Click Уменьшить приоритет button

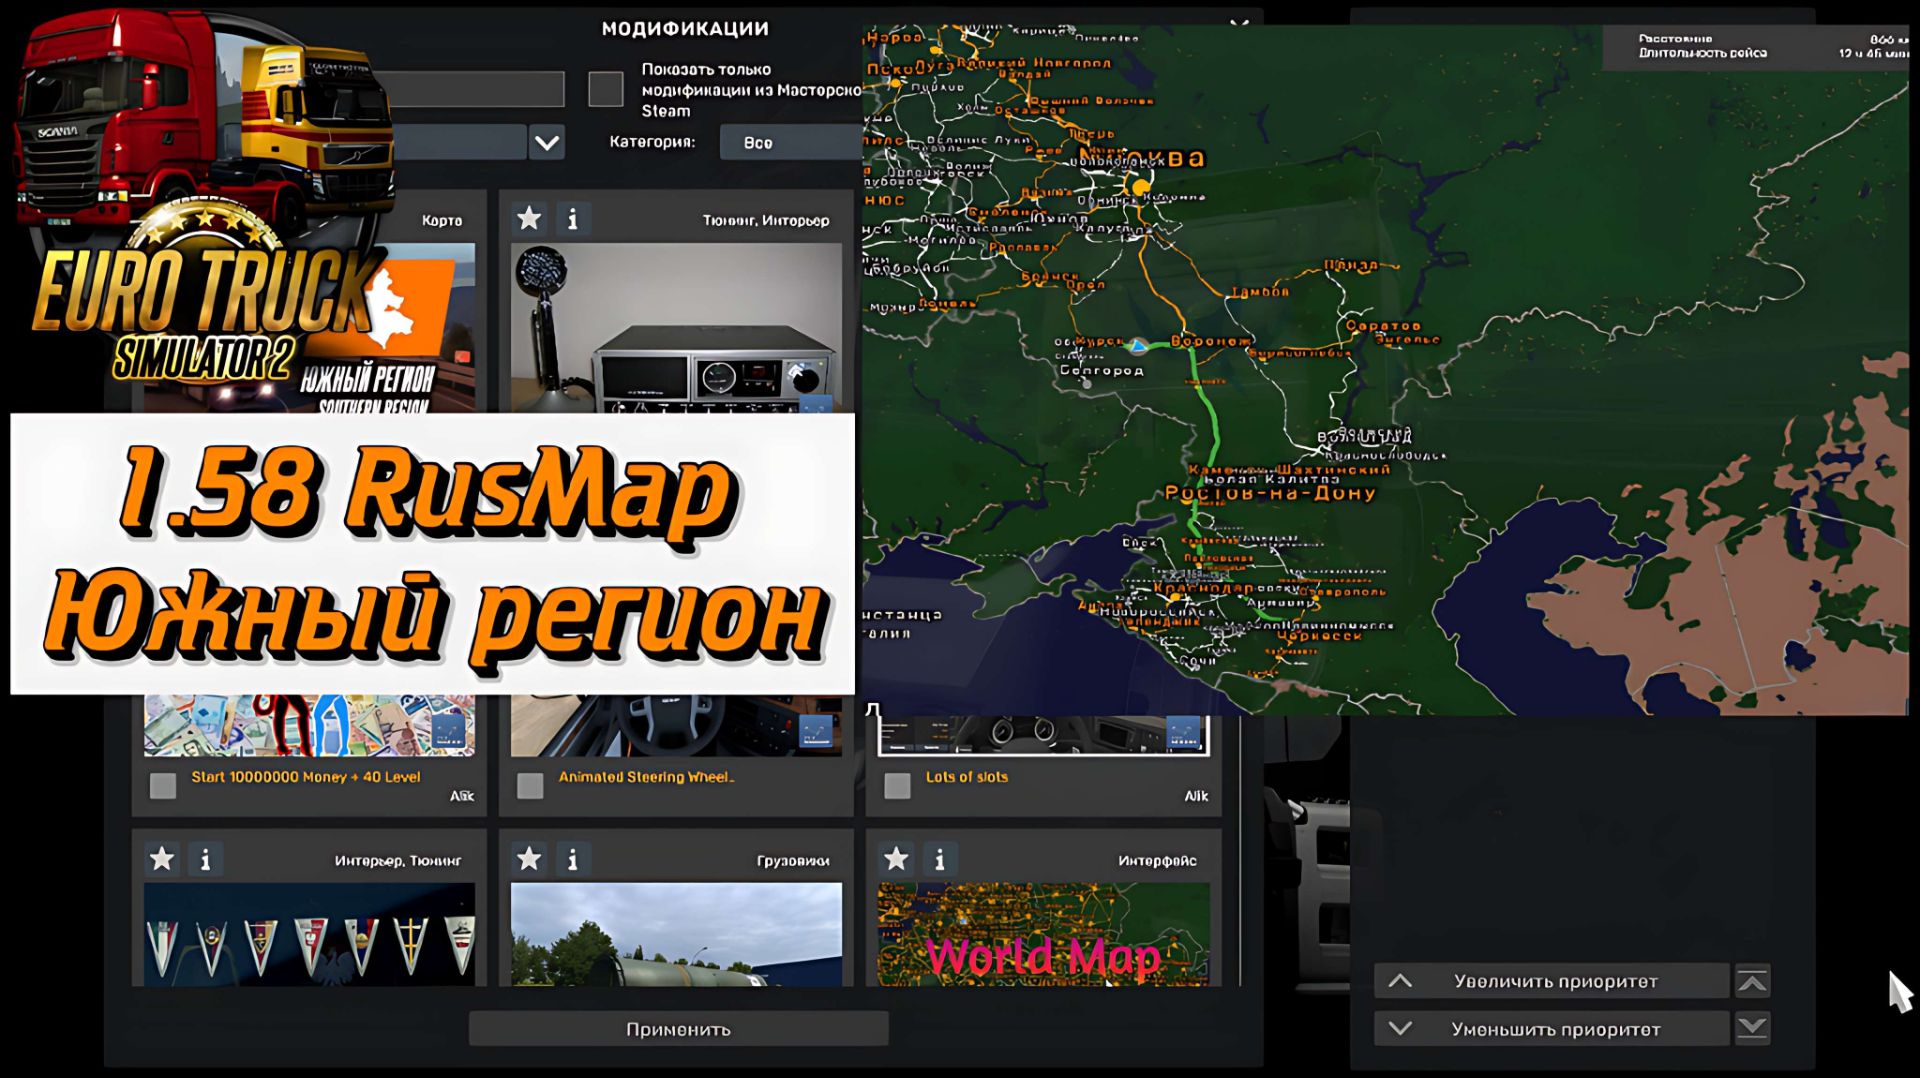(1552, 1028)
